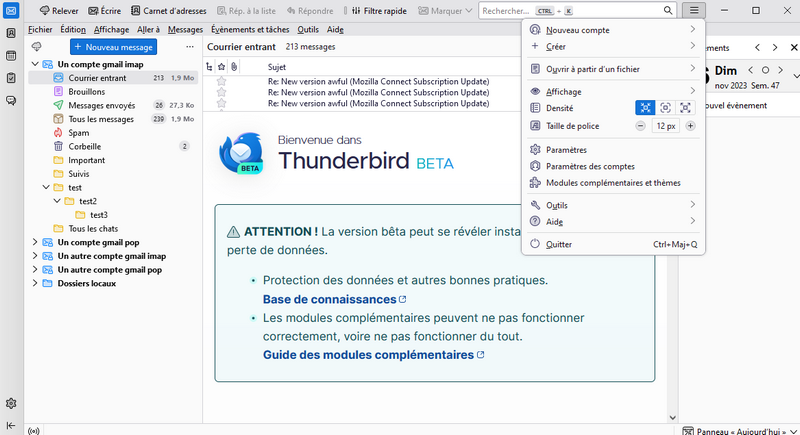The height and width of the screenshot is (435, 800).
Task: Click the settings gear in sidebar
Action: click(x=10, y=403)
